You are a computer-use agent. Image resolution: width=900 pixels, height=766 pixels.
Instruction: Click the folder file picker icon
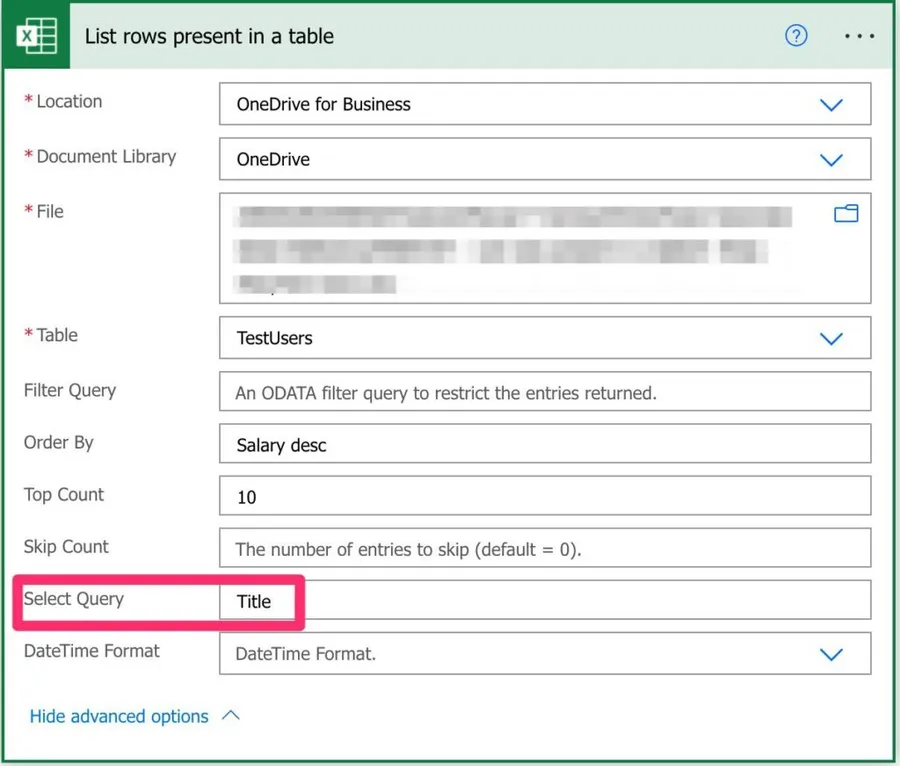click(x=846, y=213)
